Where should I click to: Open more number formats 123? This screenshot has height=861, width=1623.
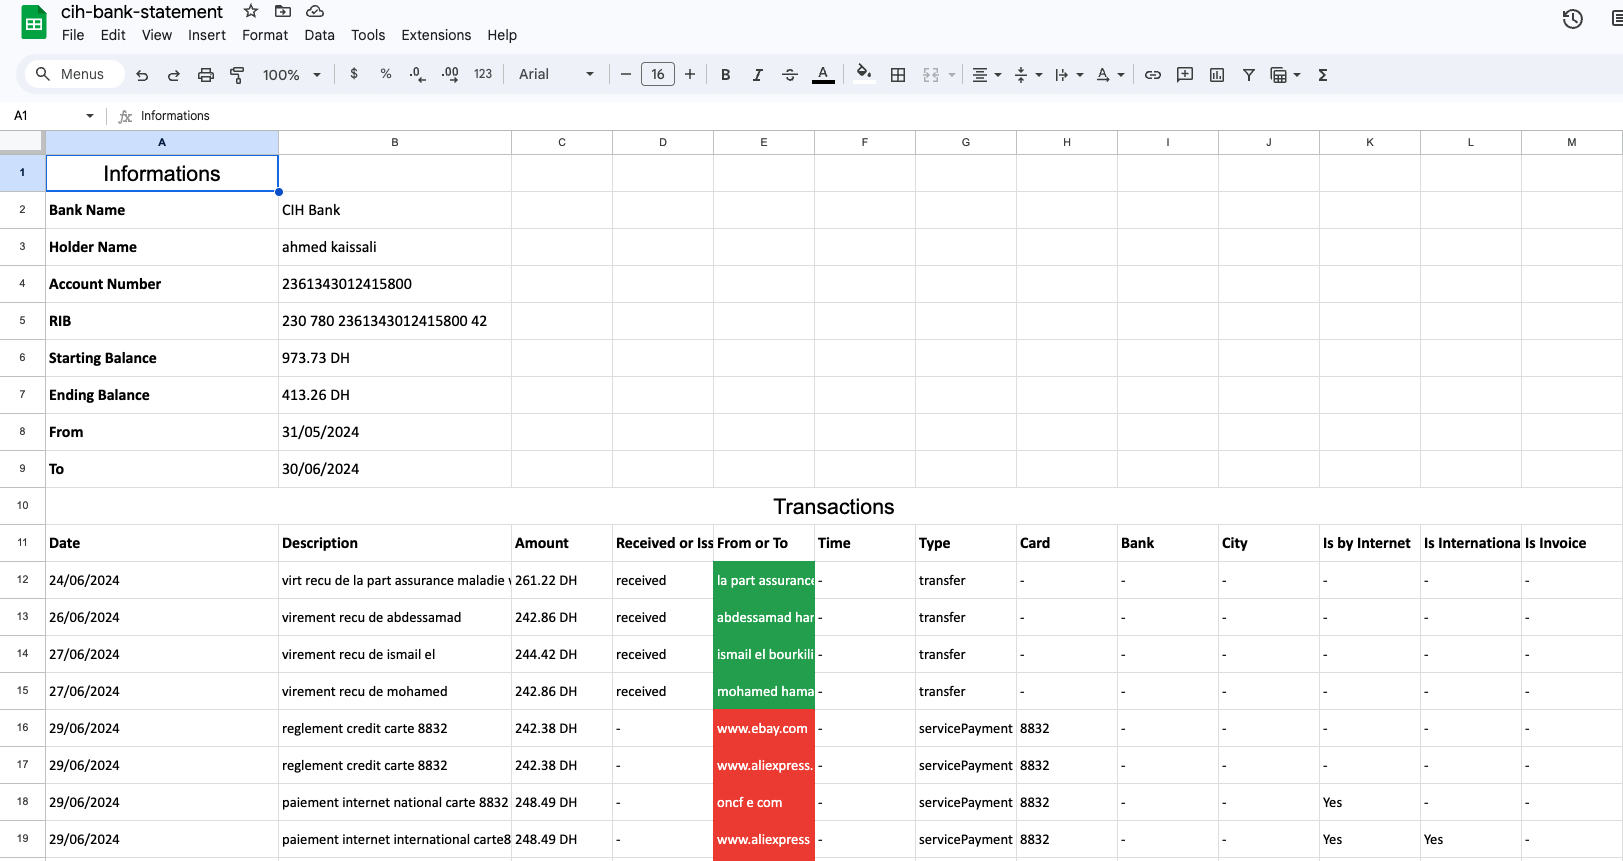[483, 74]
